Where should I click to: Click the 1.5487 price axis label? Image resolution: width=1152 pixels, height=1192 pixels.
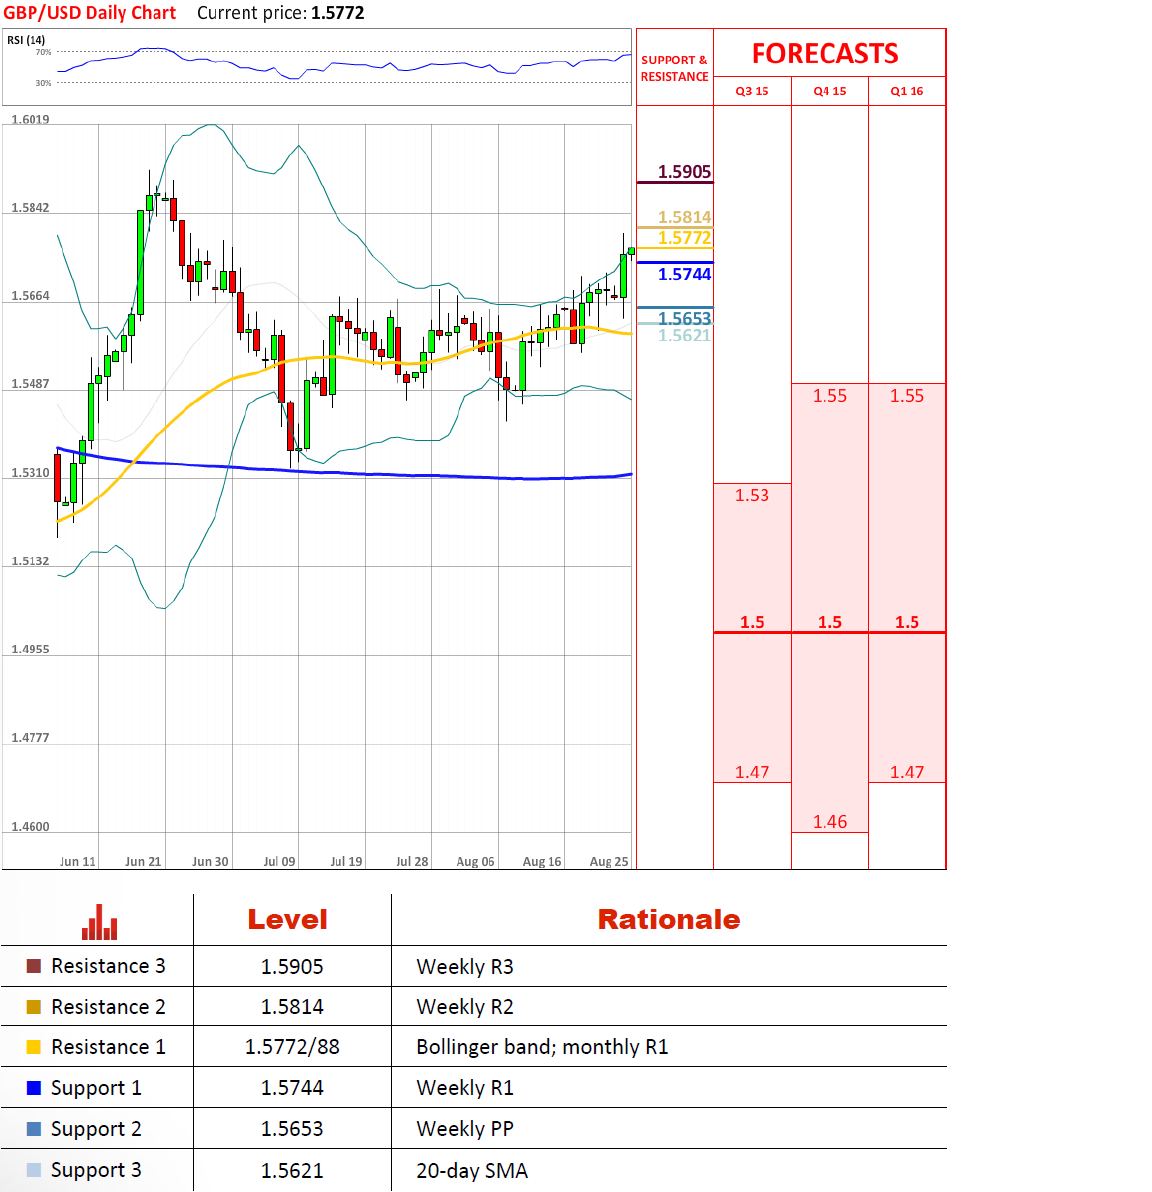[30, 384]
